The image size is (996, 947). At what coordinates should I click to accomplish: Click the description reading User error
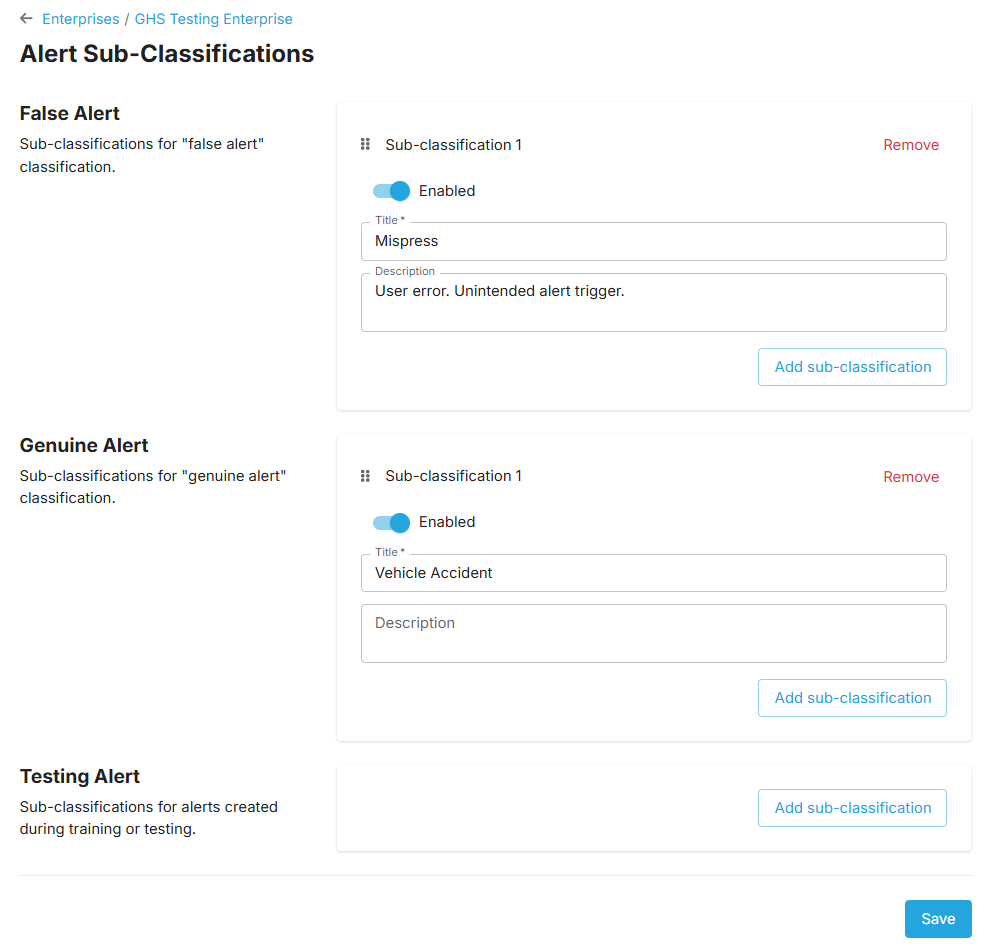653,301
